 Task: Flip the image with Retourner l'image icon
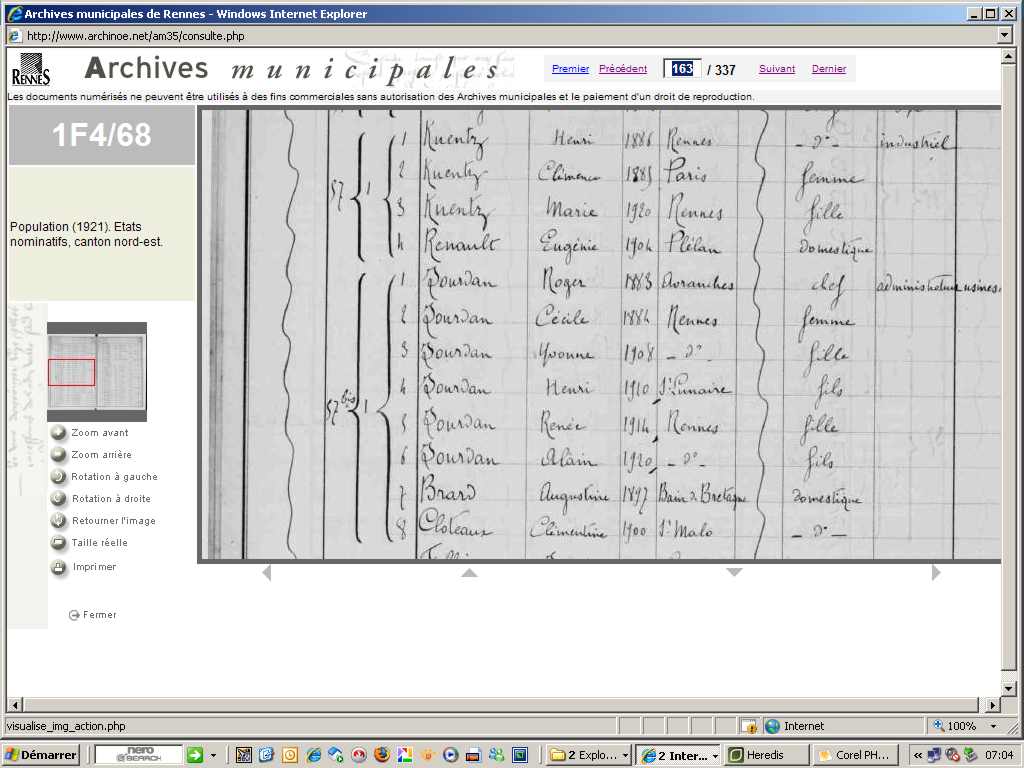click(x=59, y=521)
